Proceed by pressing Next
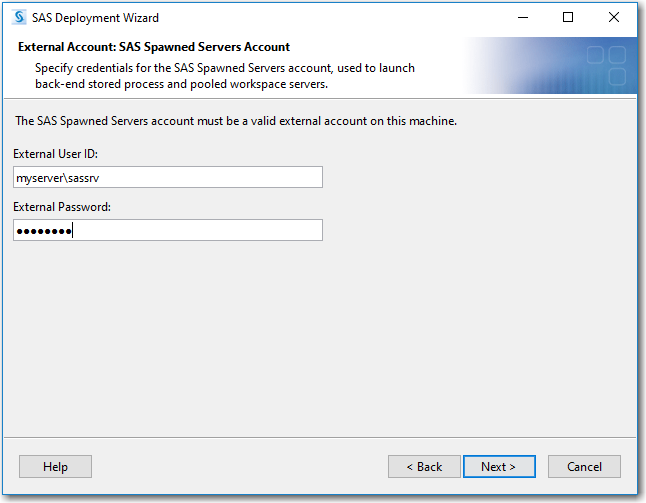 498,466
